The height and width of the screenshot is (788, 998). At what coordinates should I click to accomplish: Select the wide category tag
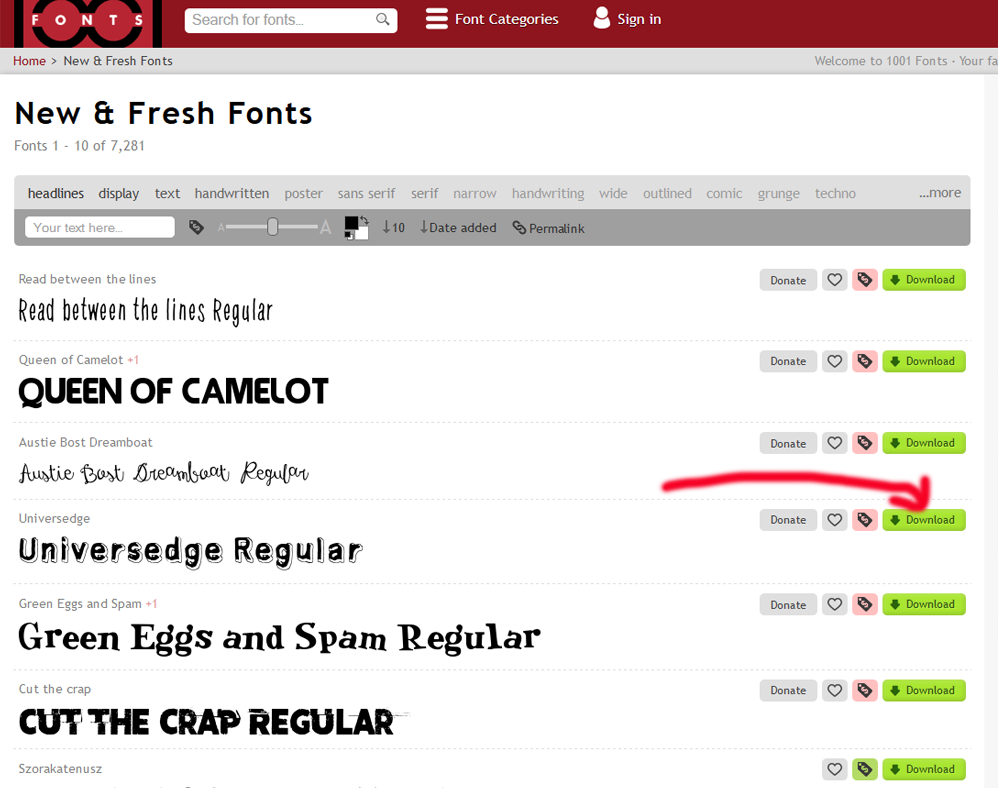point(613,193)
